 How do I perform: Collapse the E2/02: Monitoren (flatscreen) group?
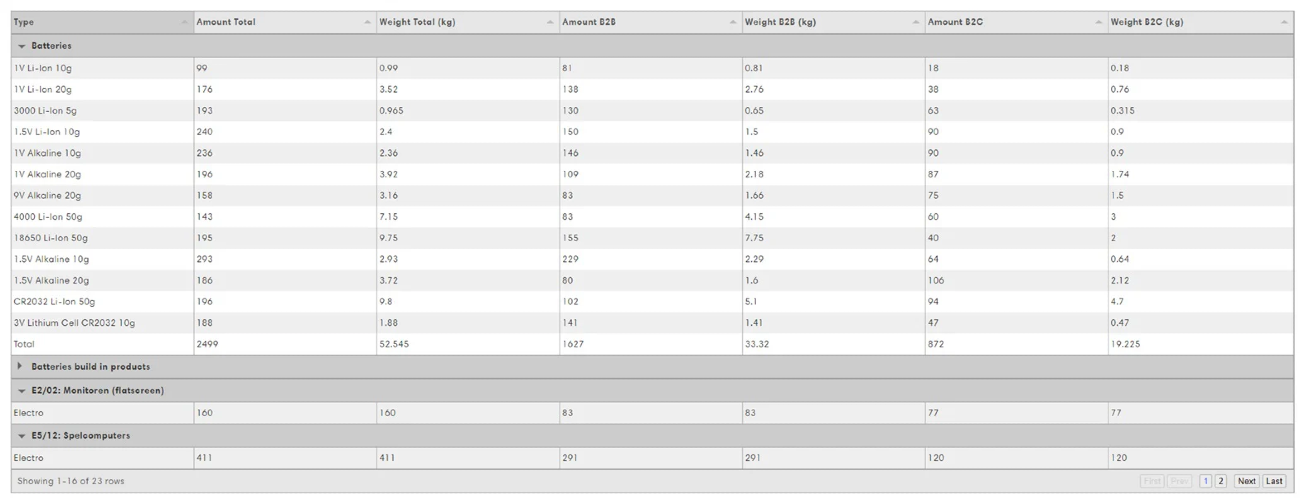pos(21,390)
